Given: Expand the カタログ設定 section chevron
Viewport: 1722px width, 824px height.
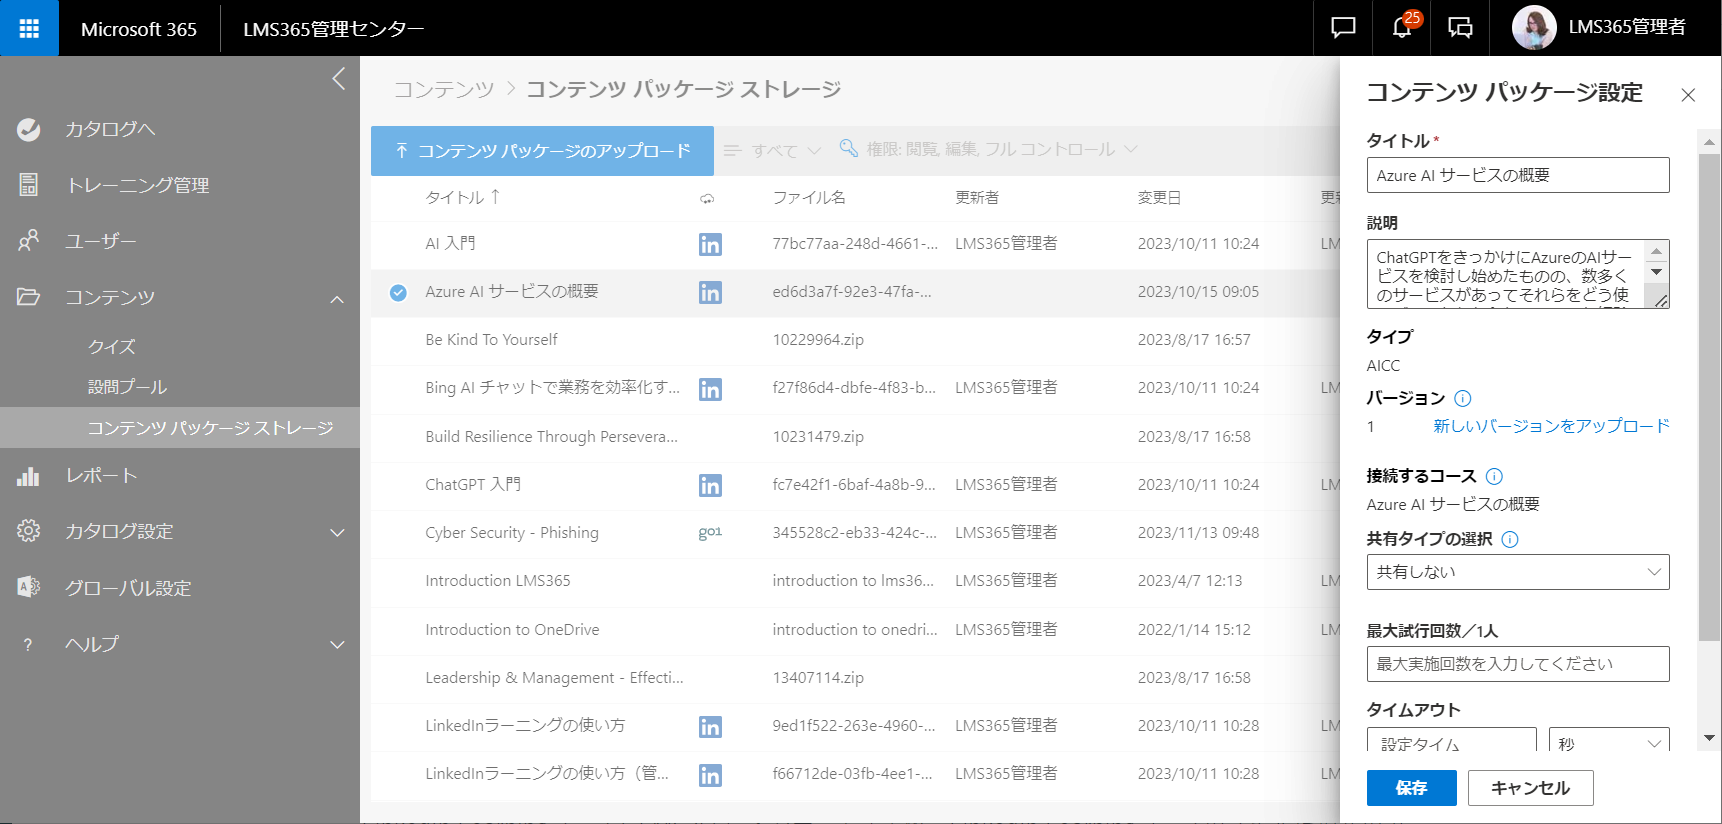Looking at the screenshot, I should click(x=337, y=532).
